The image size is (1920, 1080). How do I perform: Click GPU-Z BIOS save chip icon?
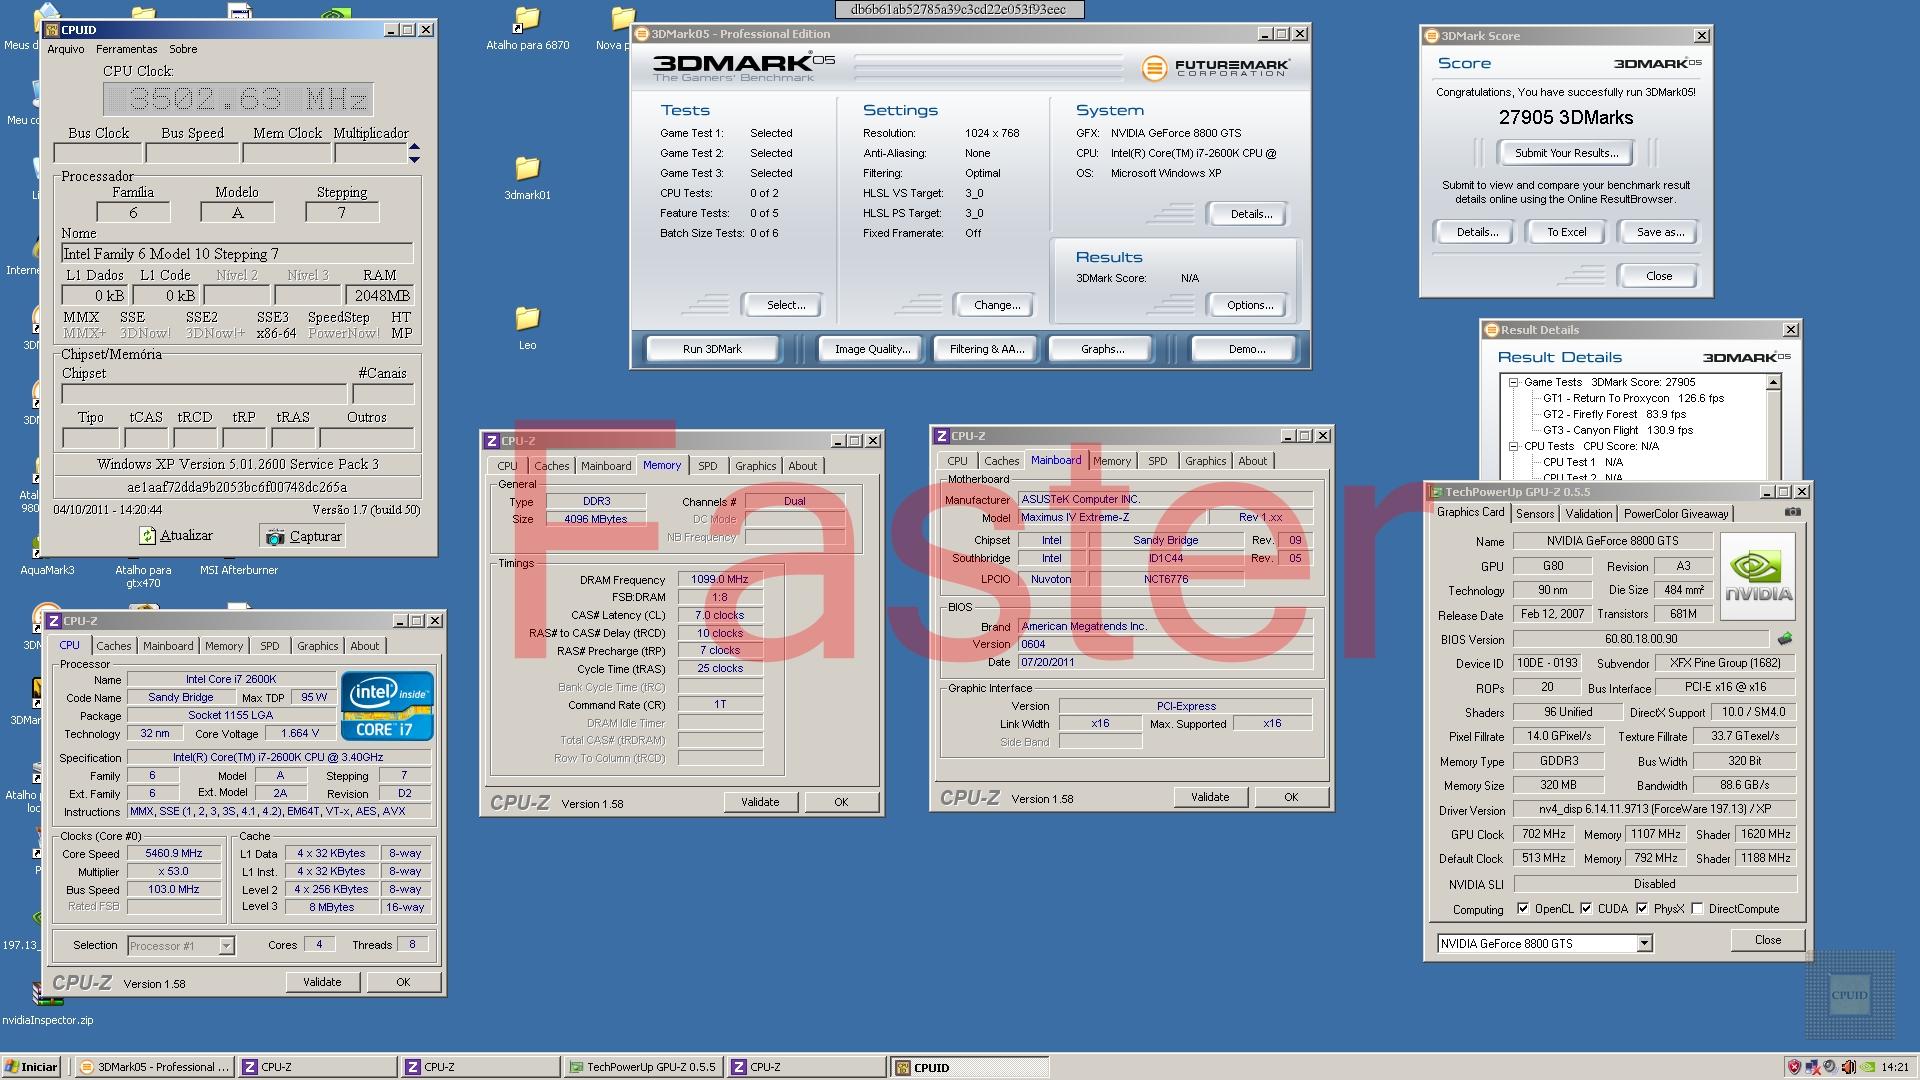(x=1785, y=638)
